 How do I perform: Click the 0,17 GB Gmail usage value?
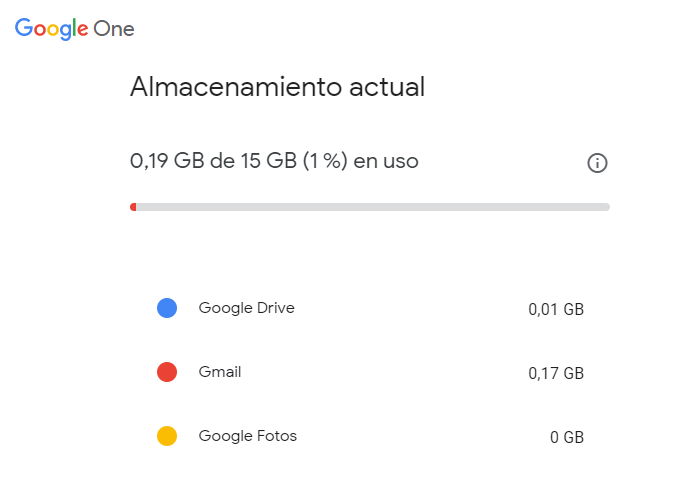[556, 374]
